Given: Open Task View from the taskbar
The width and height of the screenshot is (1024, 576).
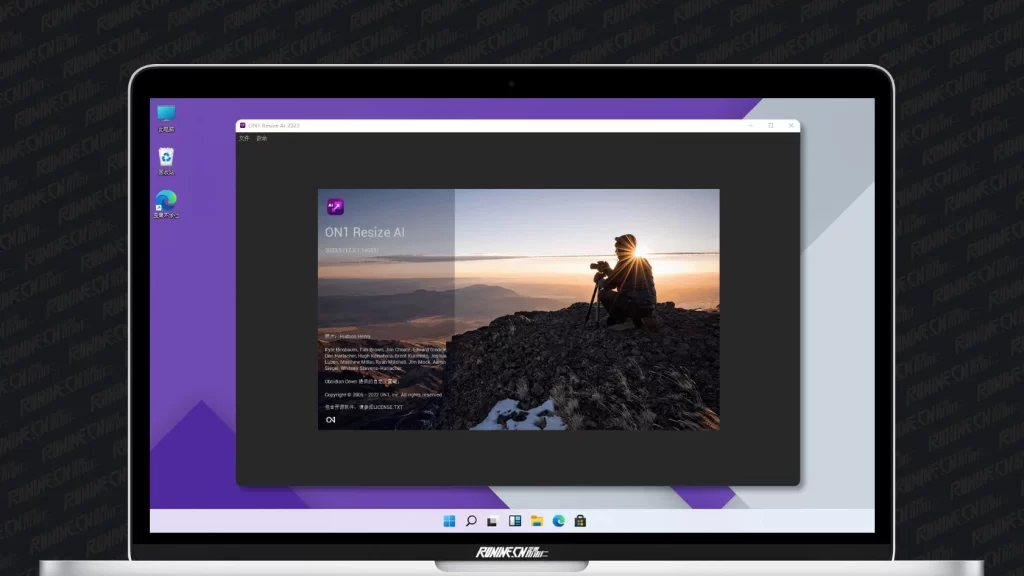Looking at the screenshot, I should point(493,521).
